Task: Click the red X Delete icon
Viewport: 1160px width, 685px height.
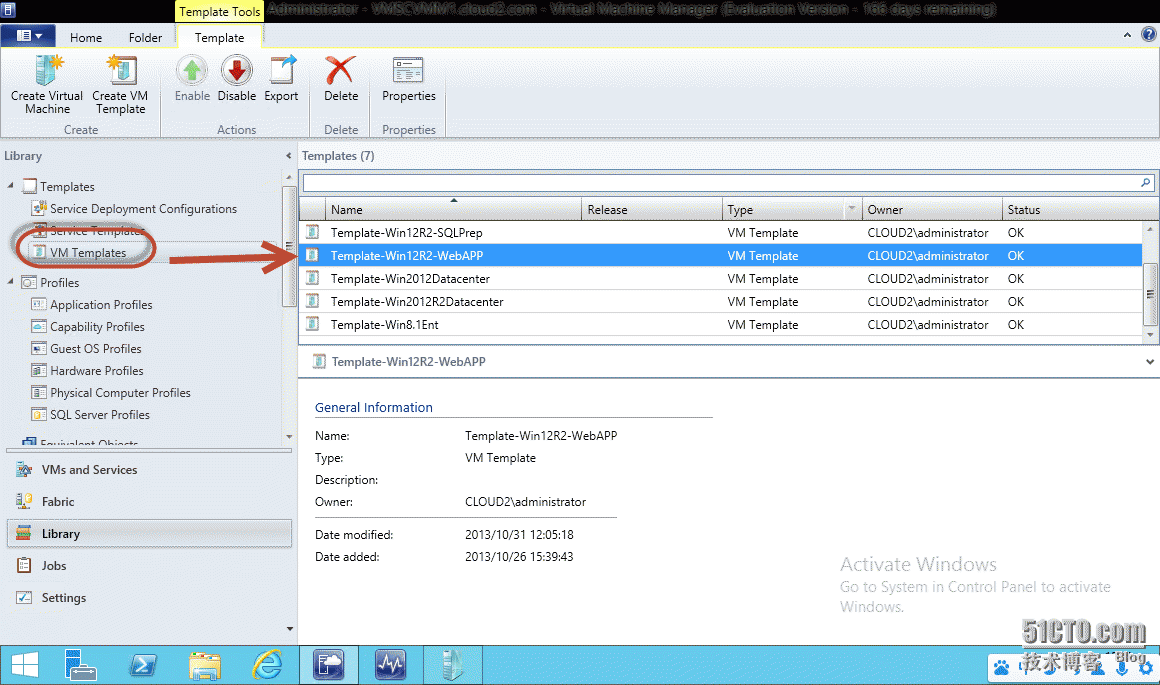Action: tap(340, 70)
